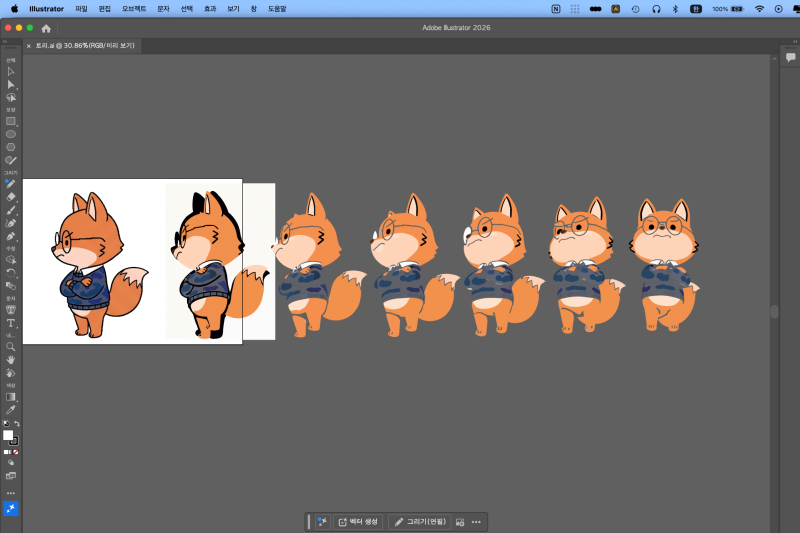Viewport: 800px width, 533px height.
Task: Select the Touch Type tool
Action: click(x=11, y=310)
